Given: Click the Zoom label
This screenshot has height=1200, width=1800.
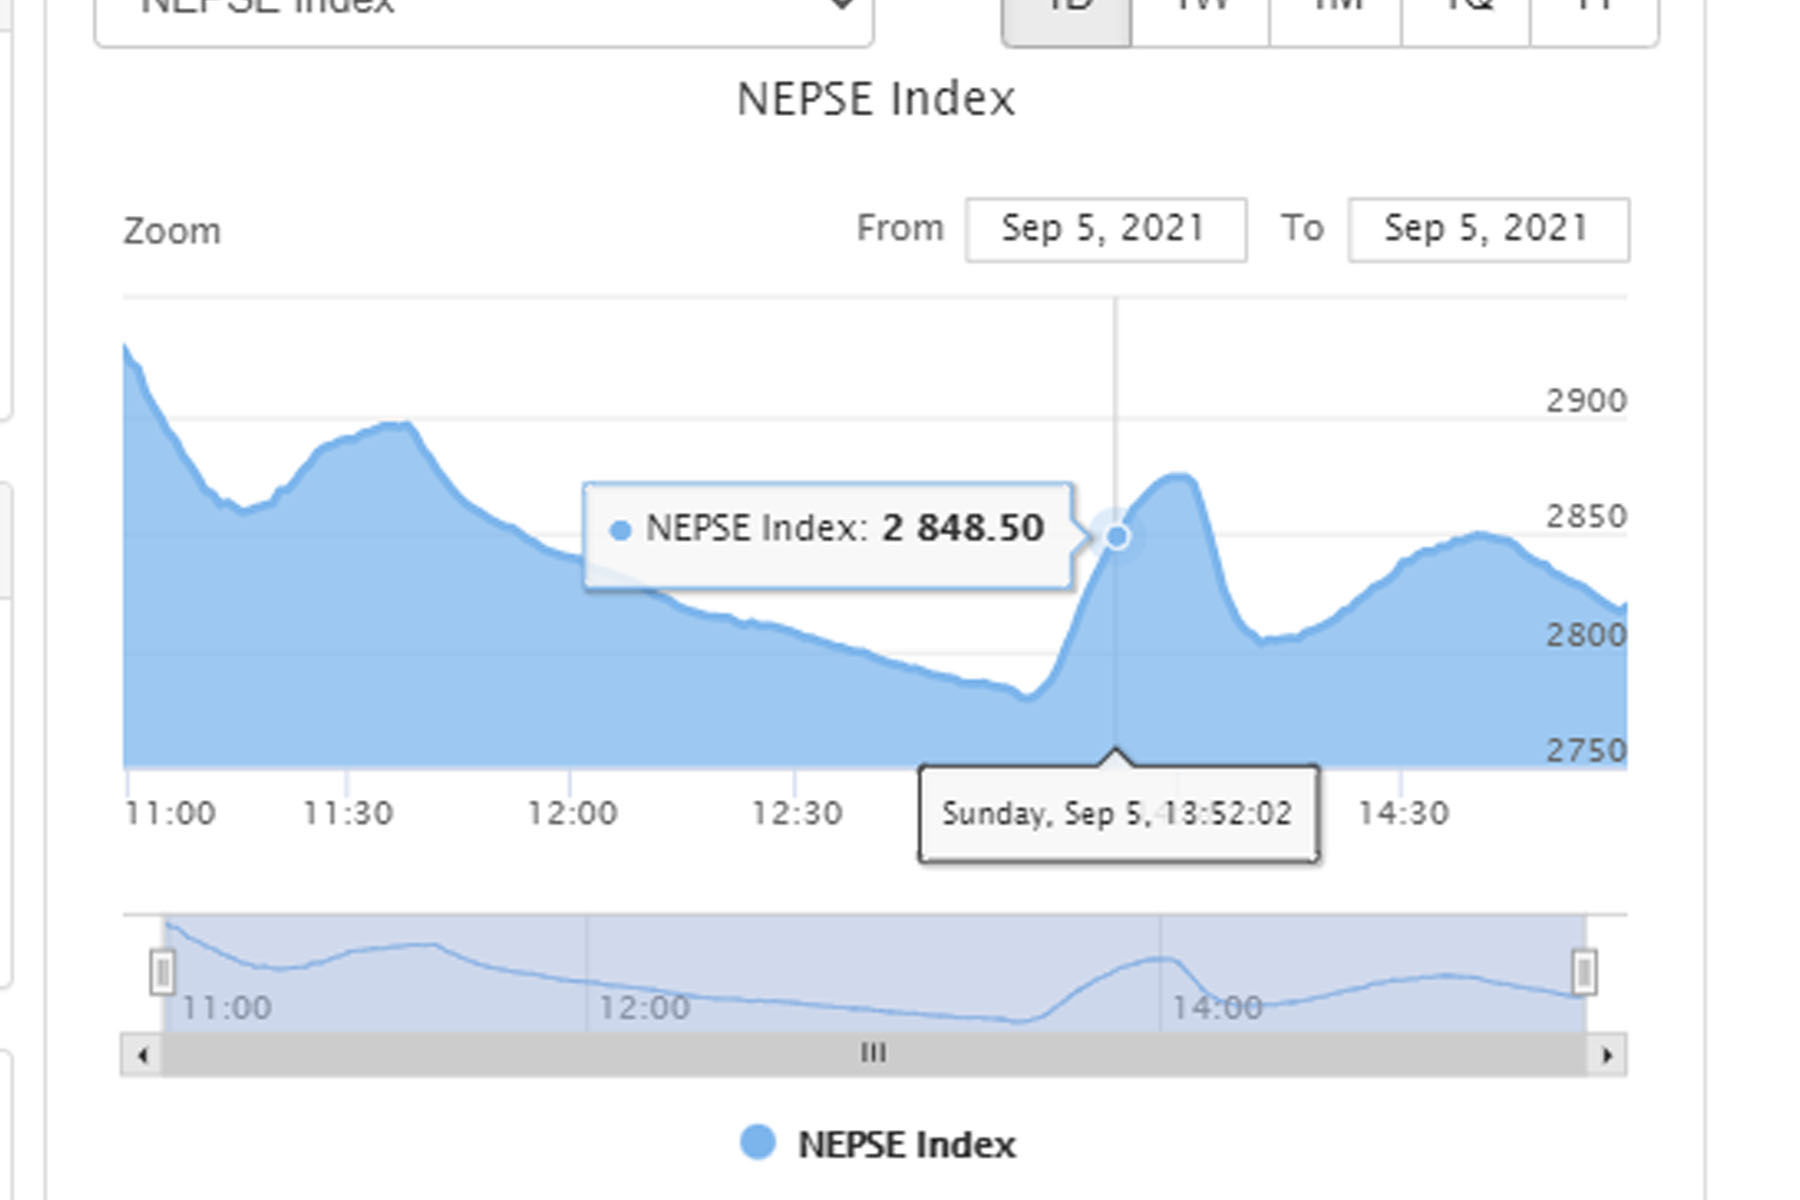Looking at the screenshot, I should coord(172,231).
